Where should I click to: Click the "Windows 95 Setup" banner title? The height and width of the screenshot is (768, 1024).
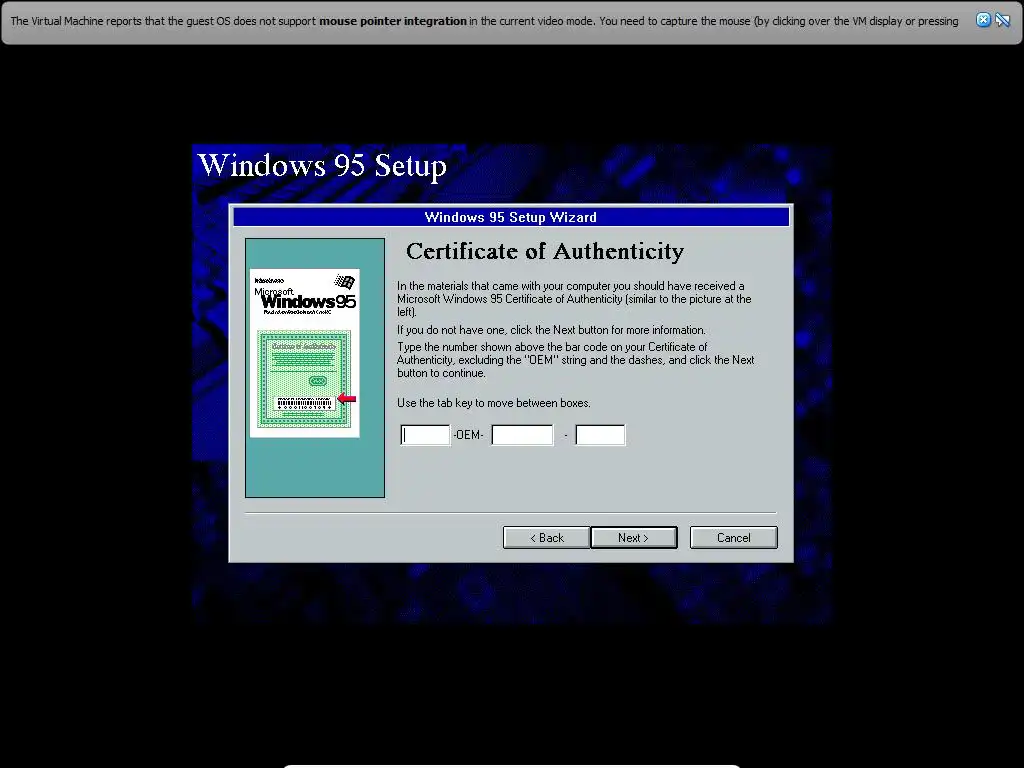pos(322,165)
